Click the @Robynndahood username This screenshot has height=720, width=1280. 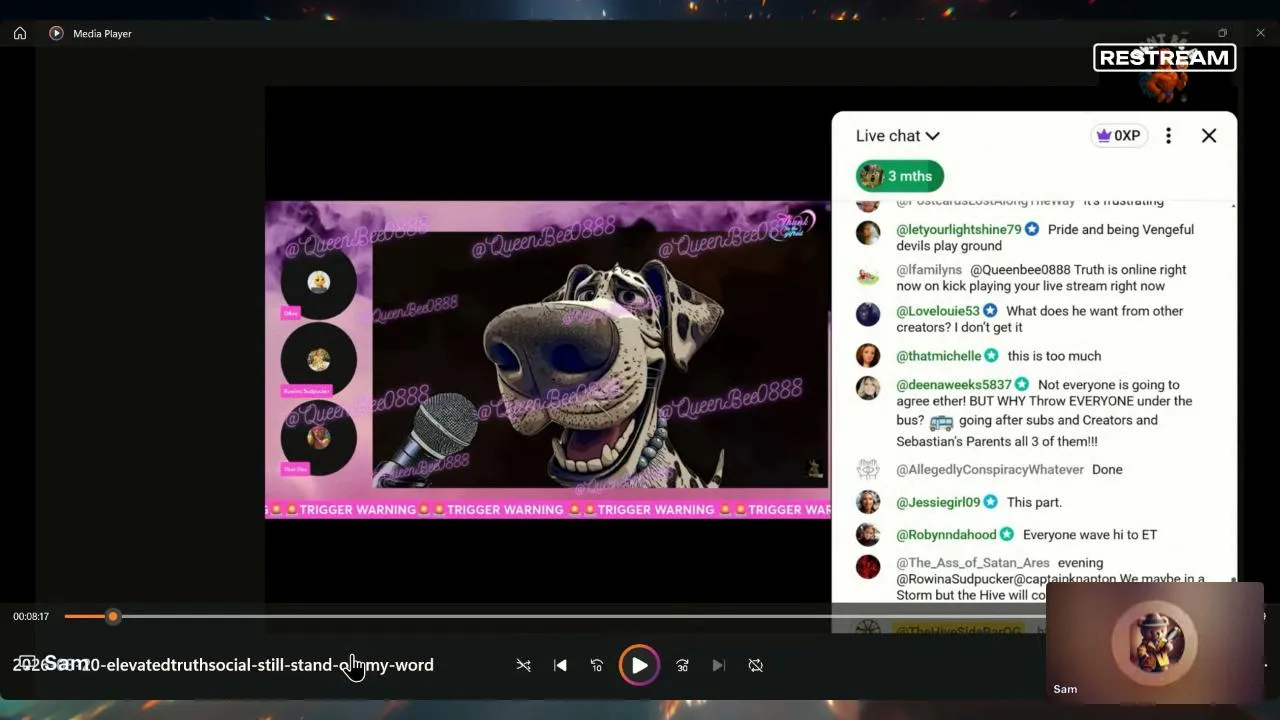point(947,535)
